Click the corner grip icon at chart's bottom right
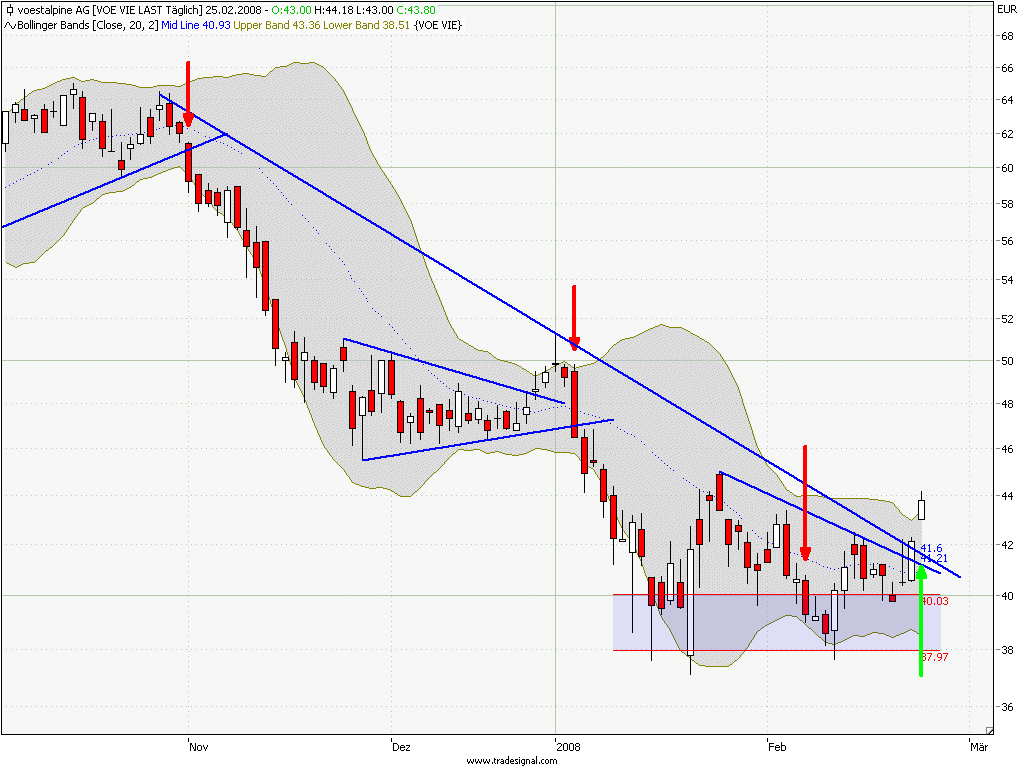This screenshot has height=768, width=1024. 989,731
